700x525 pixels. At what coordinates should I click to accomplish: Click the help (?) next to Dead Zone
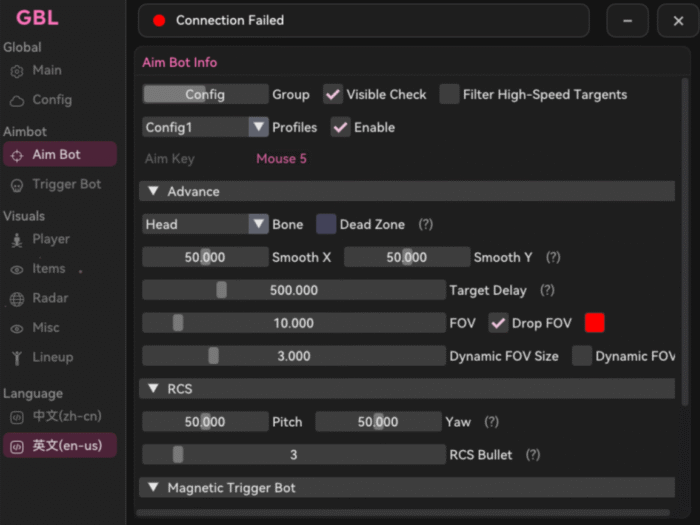click(x=425, y=224)
